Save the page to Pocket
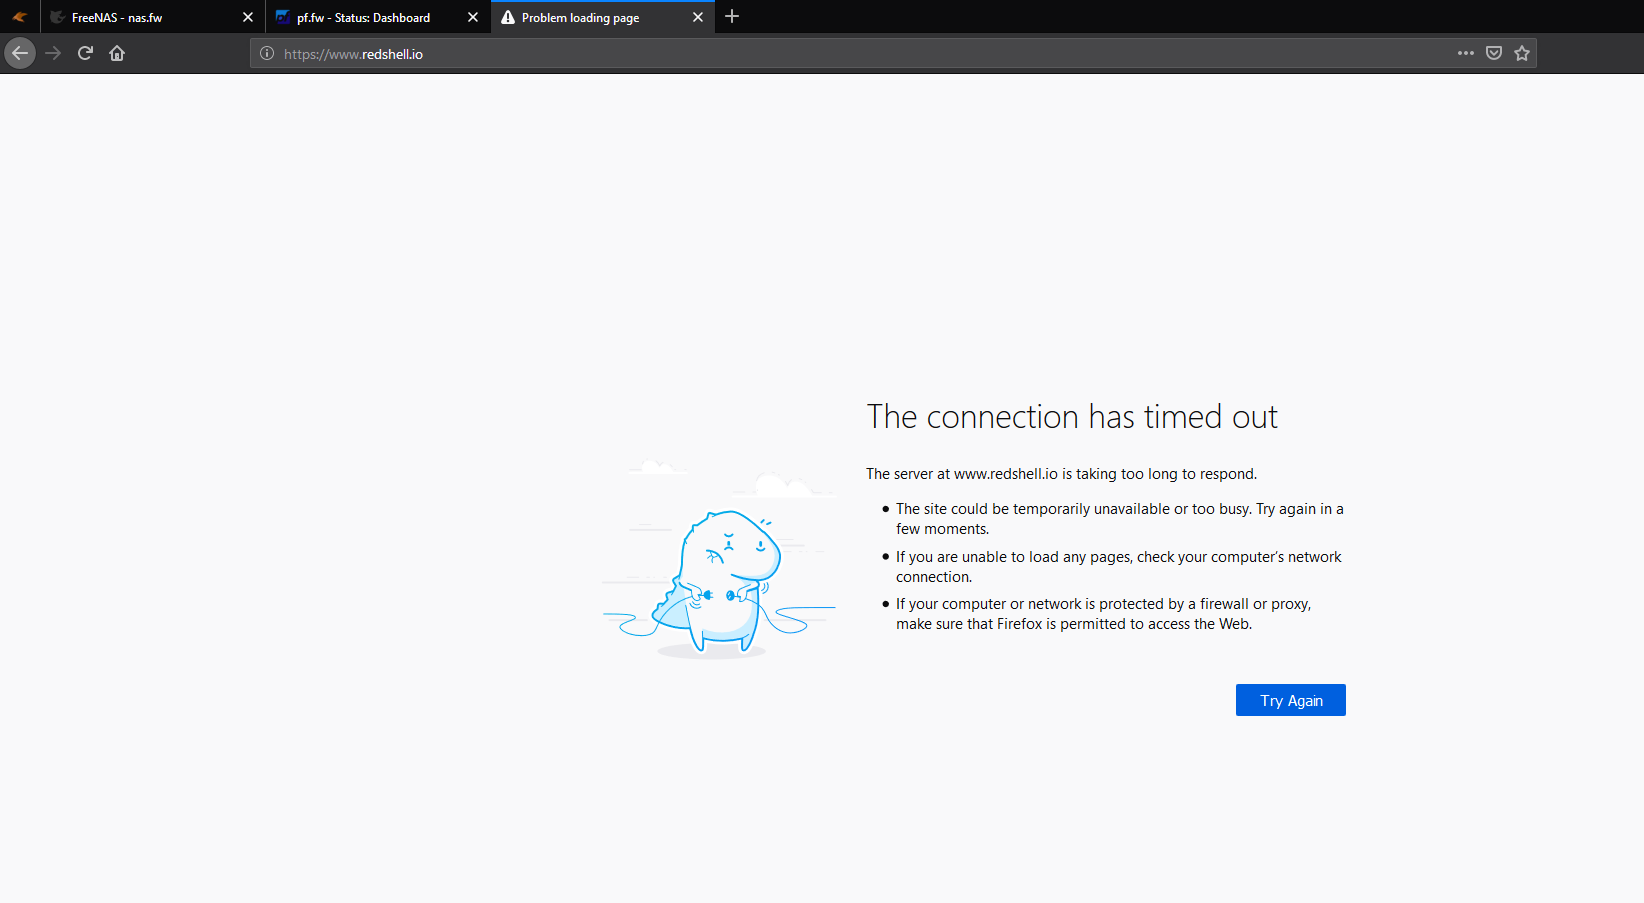Viewport: 1644px width, 903px height. pos(1494,53)
